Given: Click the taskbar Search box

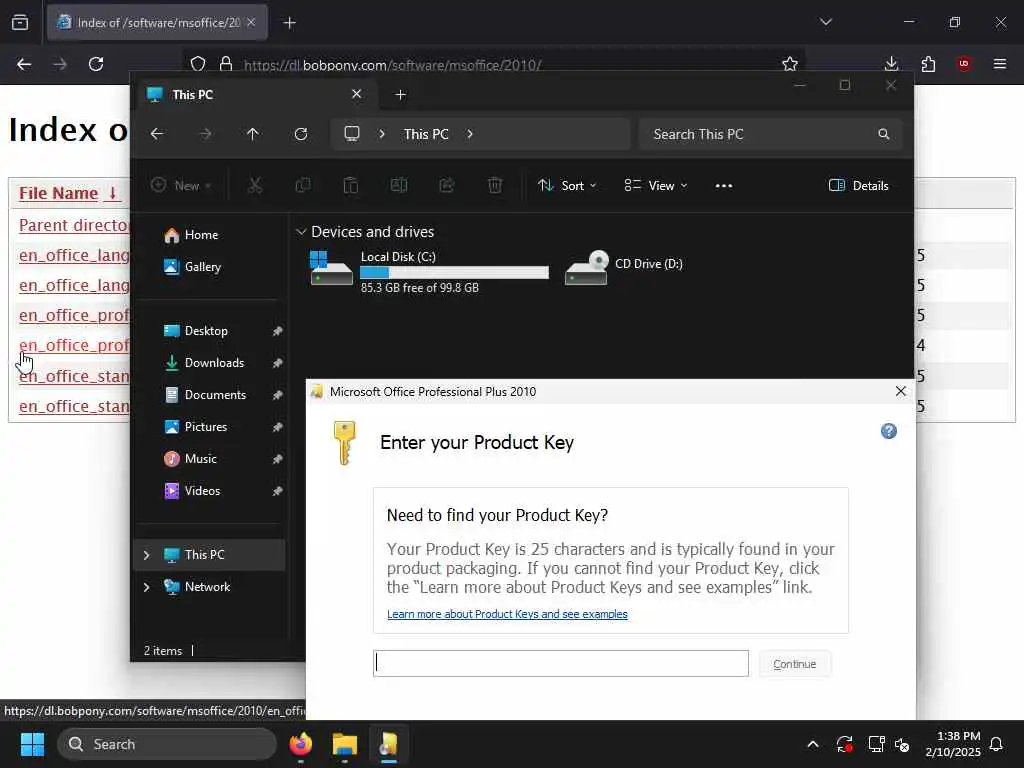Looking at the screenshot, I should coord(167,744).
